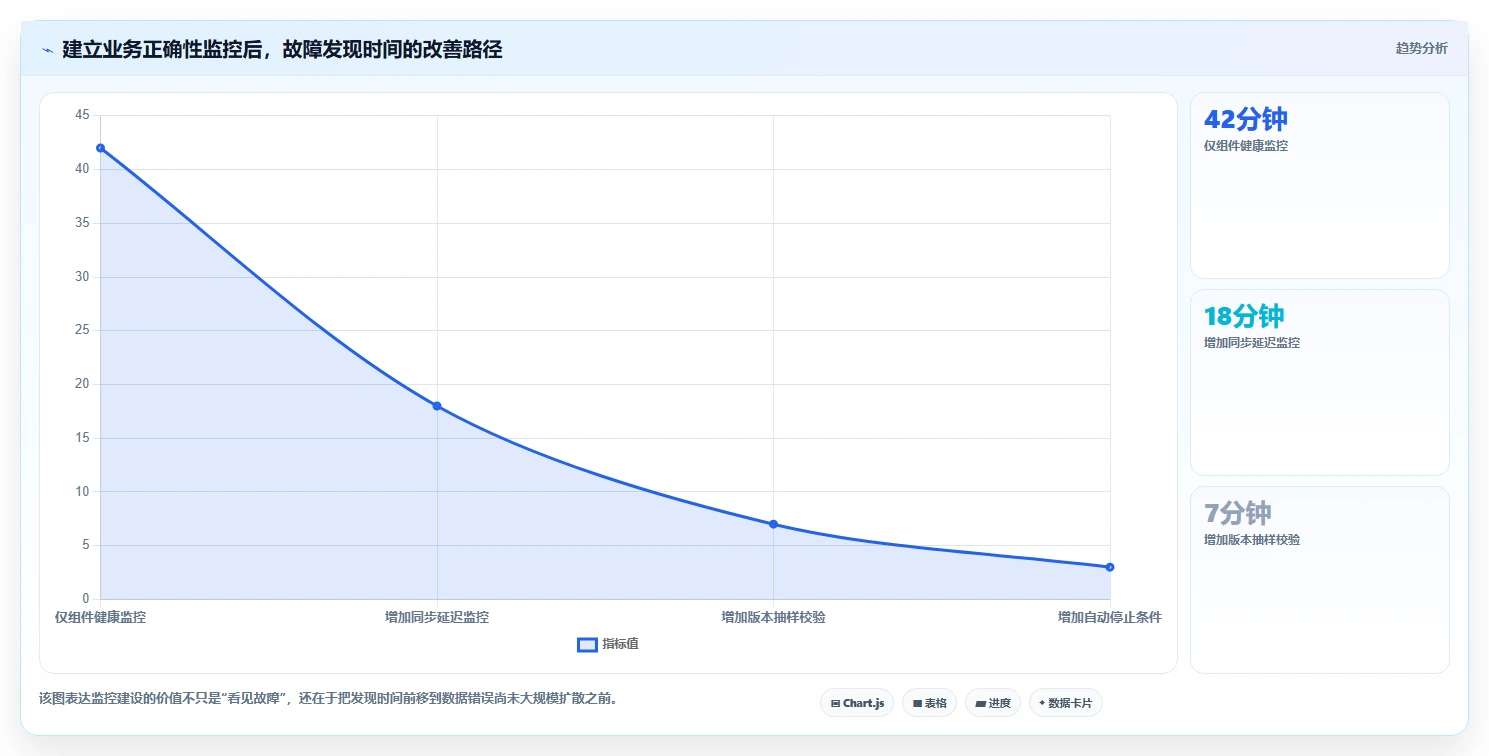Click 增加版本抽样校验 label in the card
The height and width of the screenshot is (756, 1489).
[1252, 540]
